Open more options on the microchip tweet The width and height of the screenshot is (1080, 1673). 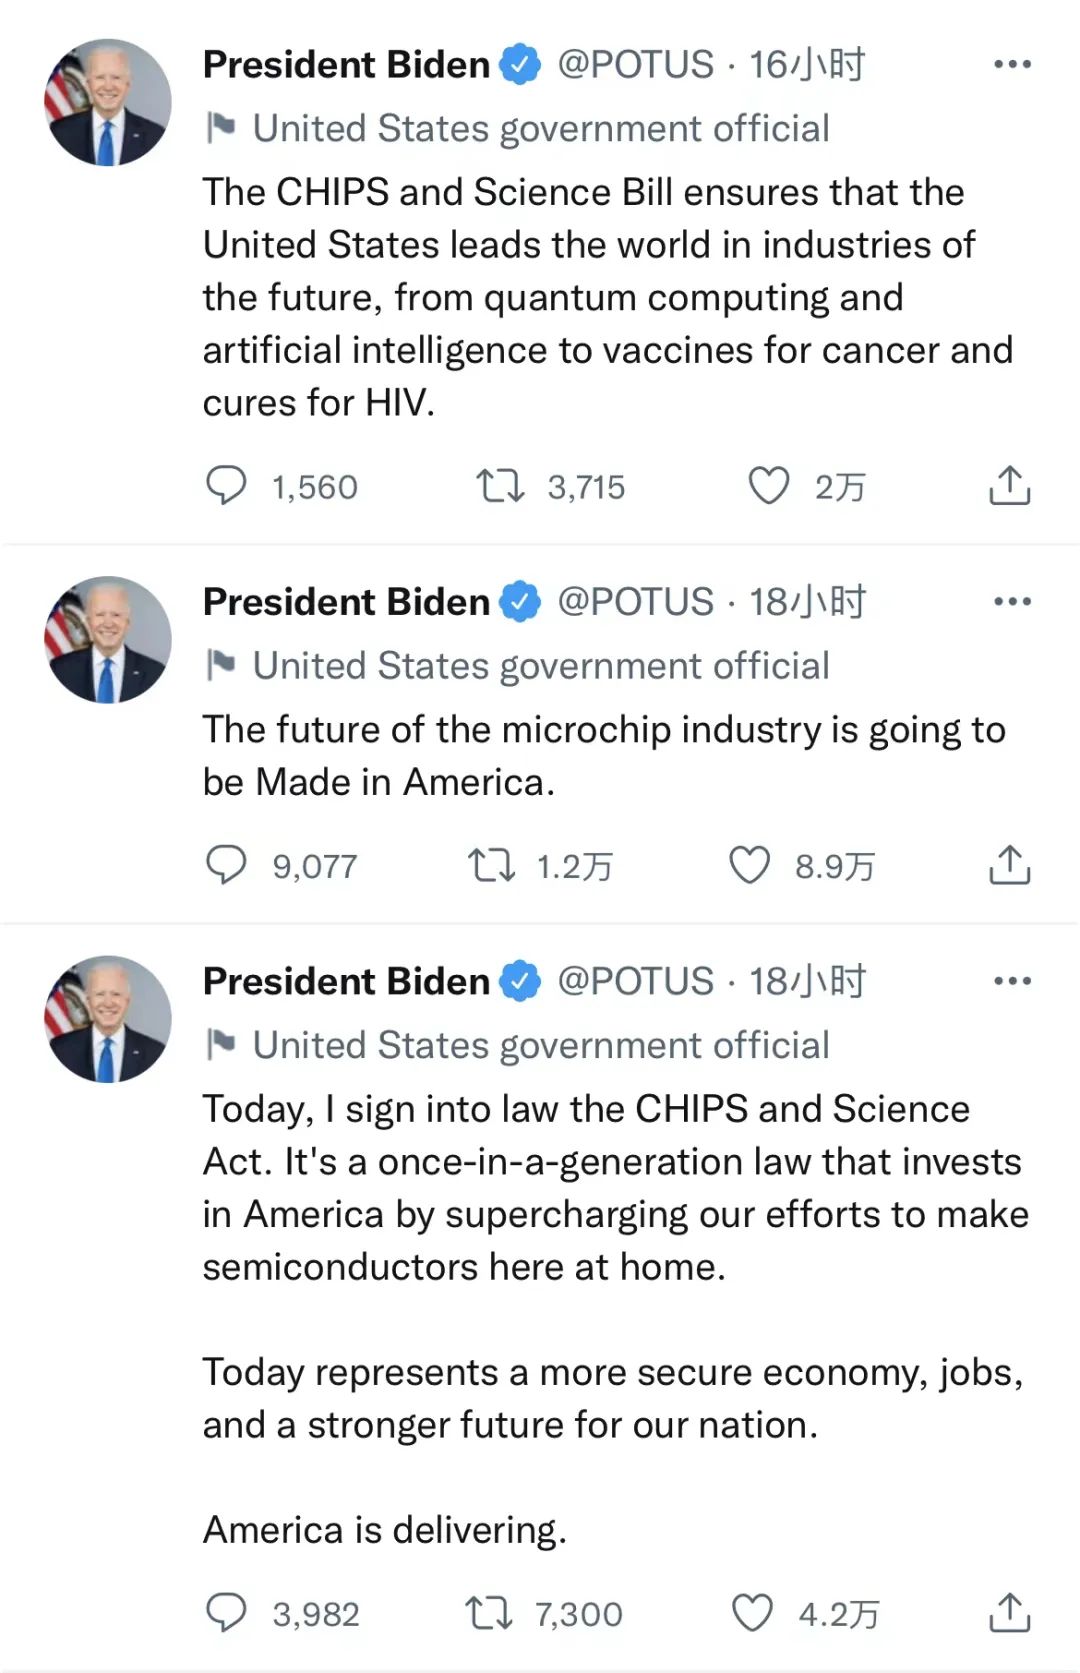pyautogui.click(x=1012, y=602)
